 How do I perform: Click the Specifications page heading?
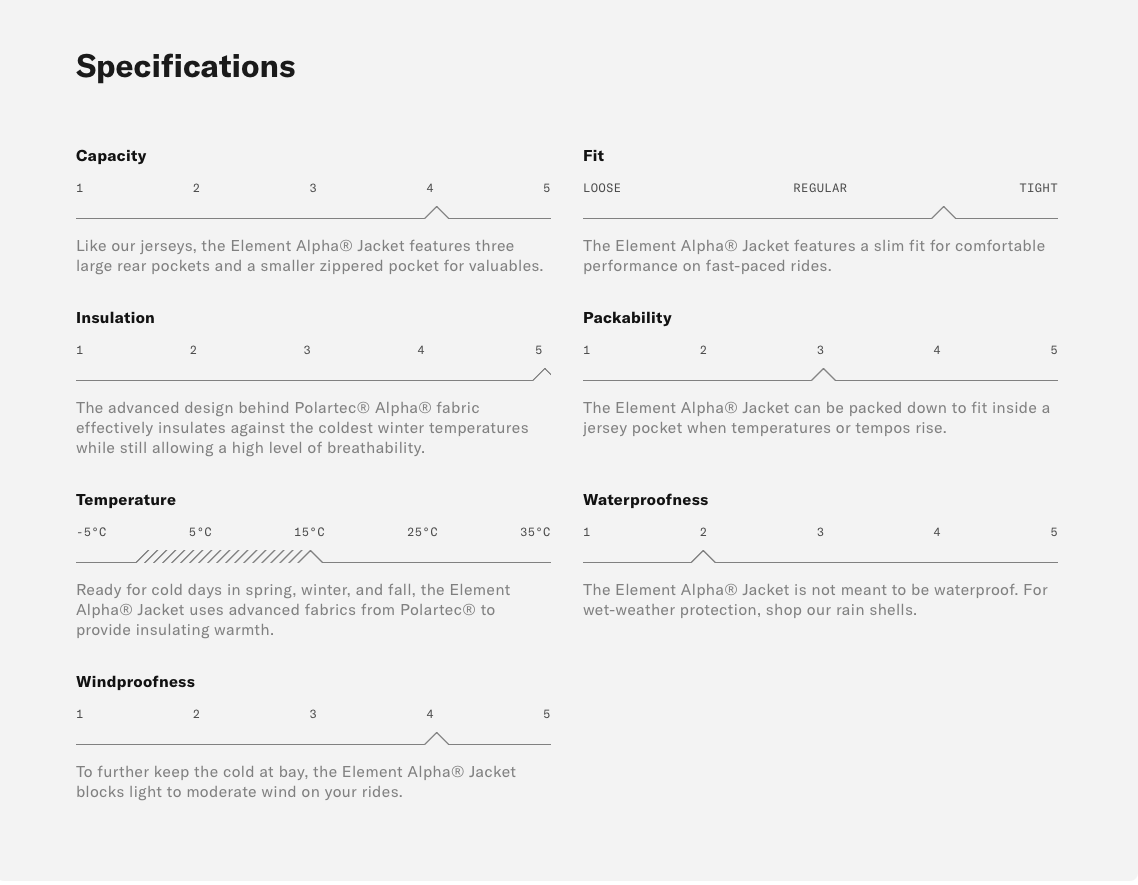186,66
